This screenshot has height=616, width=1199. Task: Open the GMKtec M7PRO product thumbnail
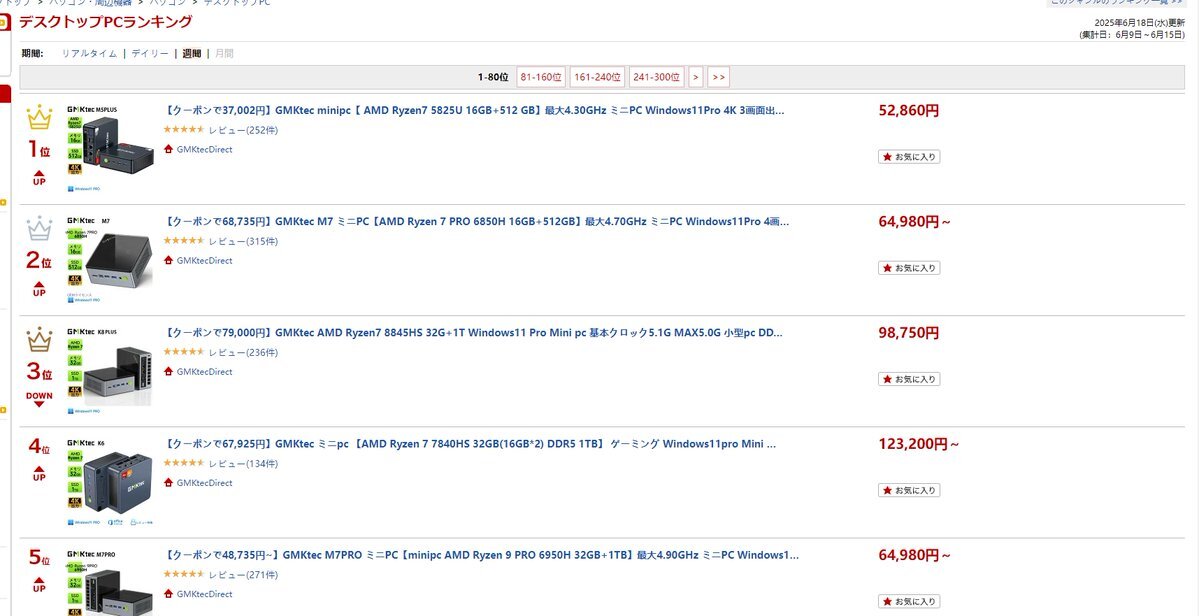pyautogui.click(x=110, y=582)
